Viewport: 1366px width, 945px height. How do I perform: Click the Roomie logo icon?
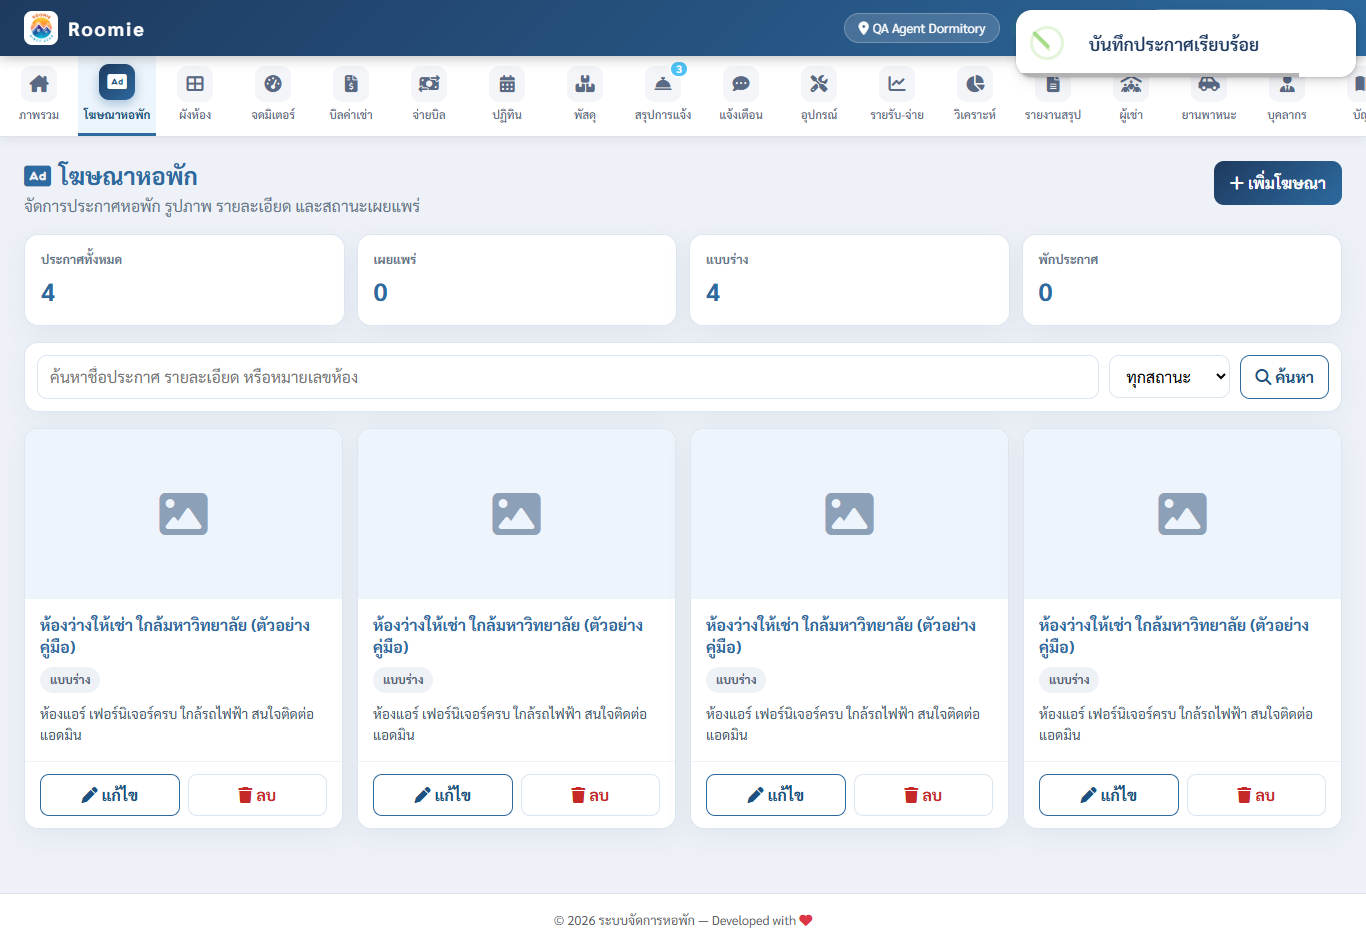pyautogui.click(x=41, y=28)
